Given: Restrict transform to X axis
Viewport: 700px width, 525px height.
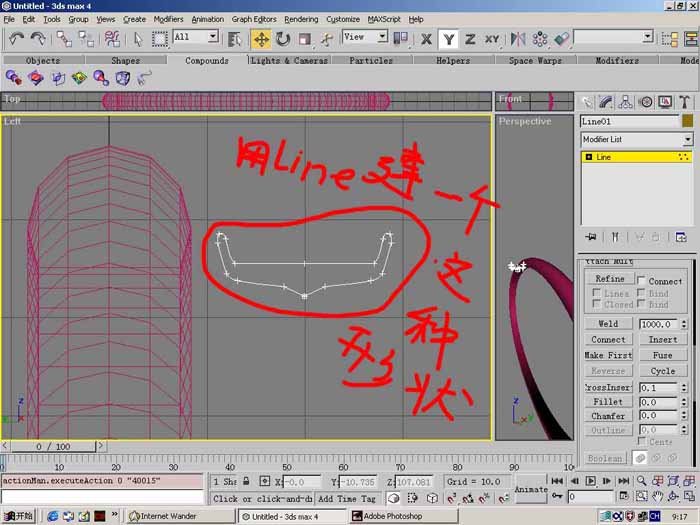Looking at the screenshot, I should point(426,39).
